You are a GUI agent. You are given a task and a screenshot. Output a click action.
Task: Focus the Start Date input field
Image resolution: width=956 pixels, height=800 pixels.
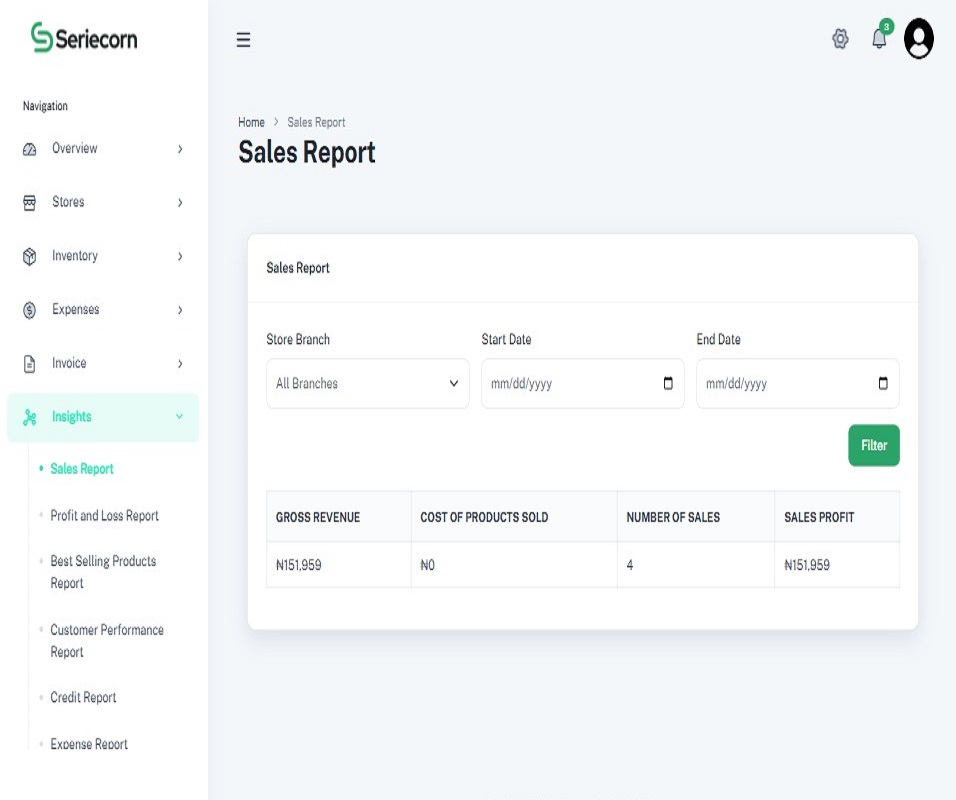click(x=582, y=384)
